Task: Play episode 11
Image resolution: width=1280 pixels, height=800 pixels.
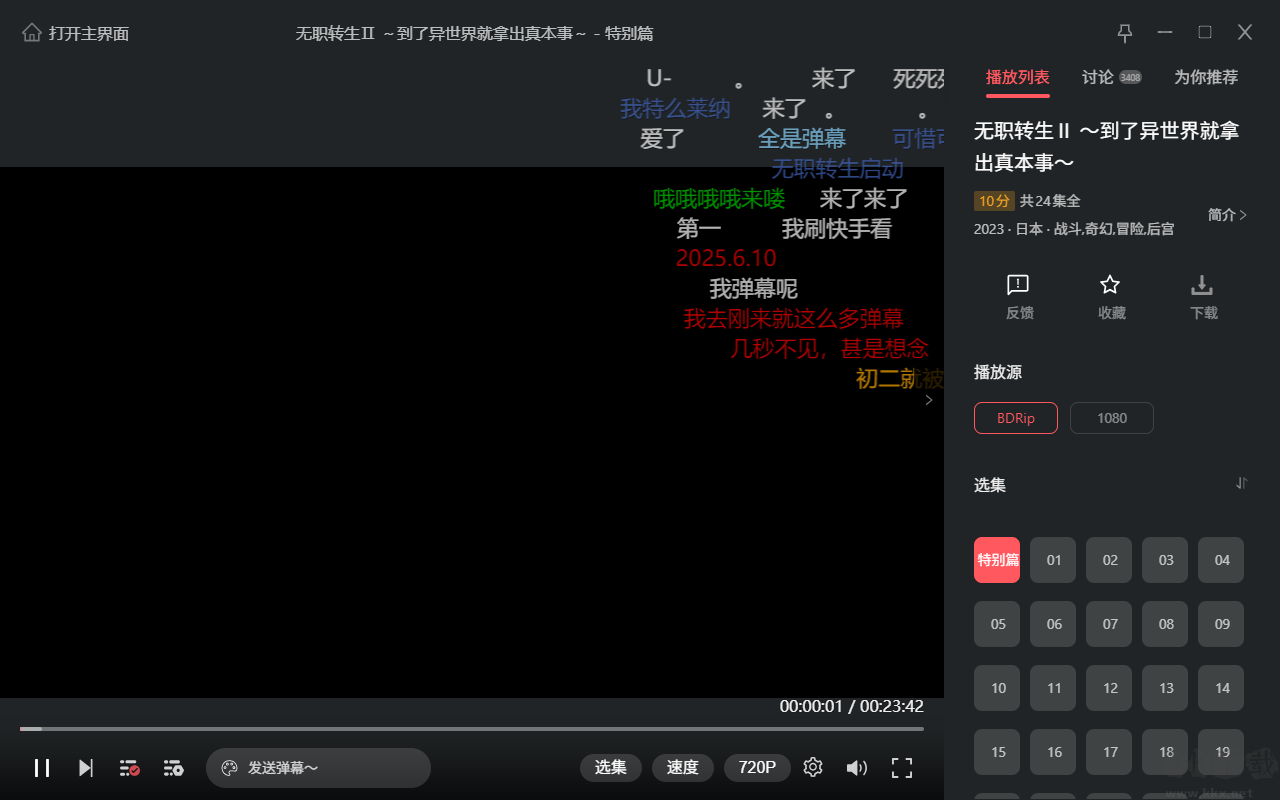Action: pyautogui.click(x=1053, y=688)
